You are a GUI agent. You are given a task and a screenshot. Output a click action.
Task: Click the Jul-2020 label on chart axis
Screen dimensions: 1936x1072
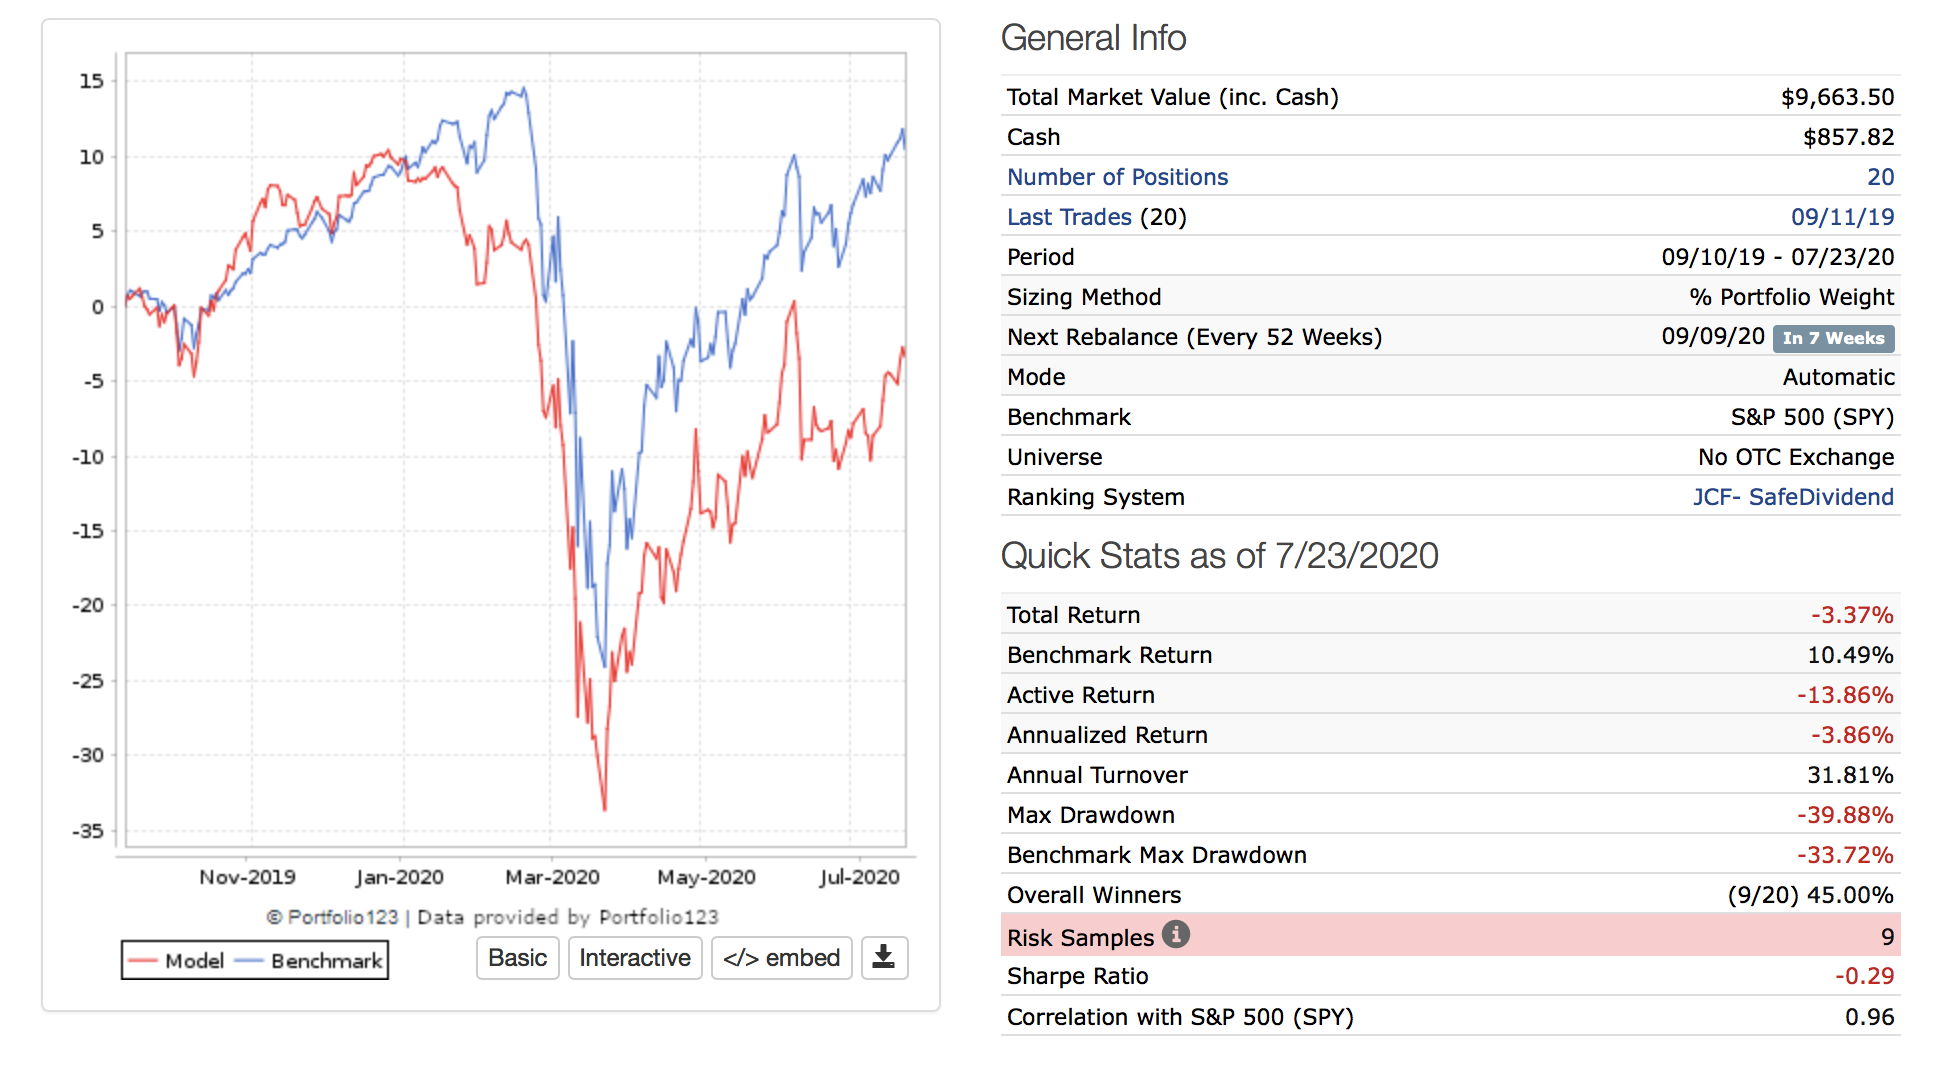pos(859,877)
